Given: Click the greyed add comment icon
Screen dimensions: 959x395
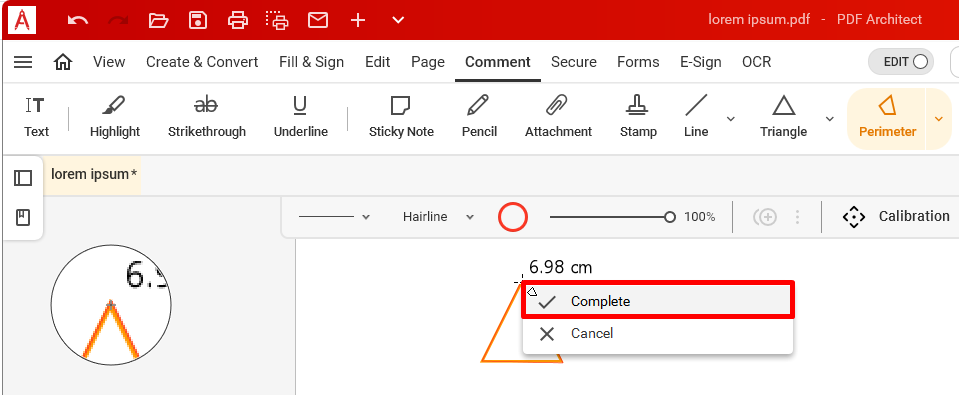Looking at the screenshot, I should [765, 216].
